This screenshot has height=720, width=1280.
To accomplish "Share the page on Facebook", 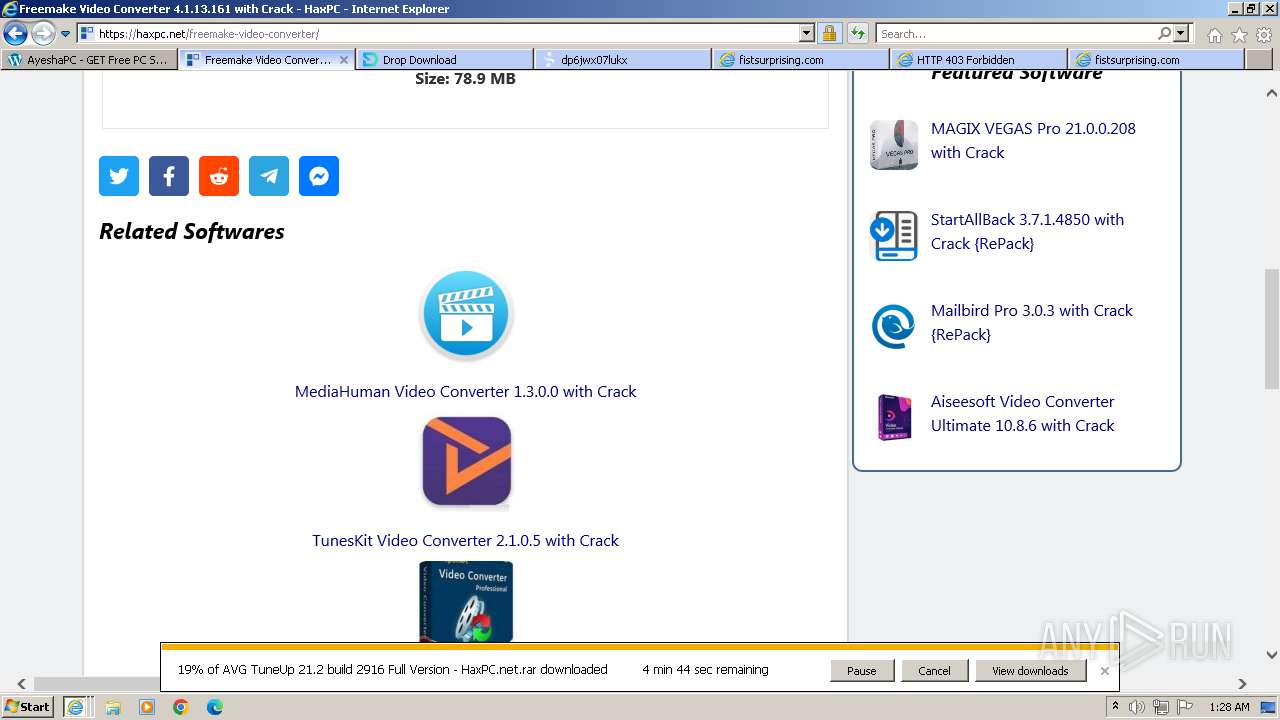I will tap(169, 176).
